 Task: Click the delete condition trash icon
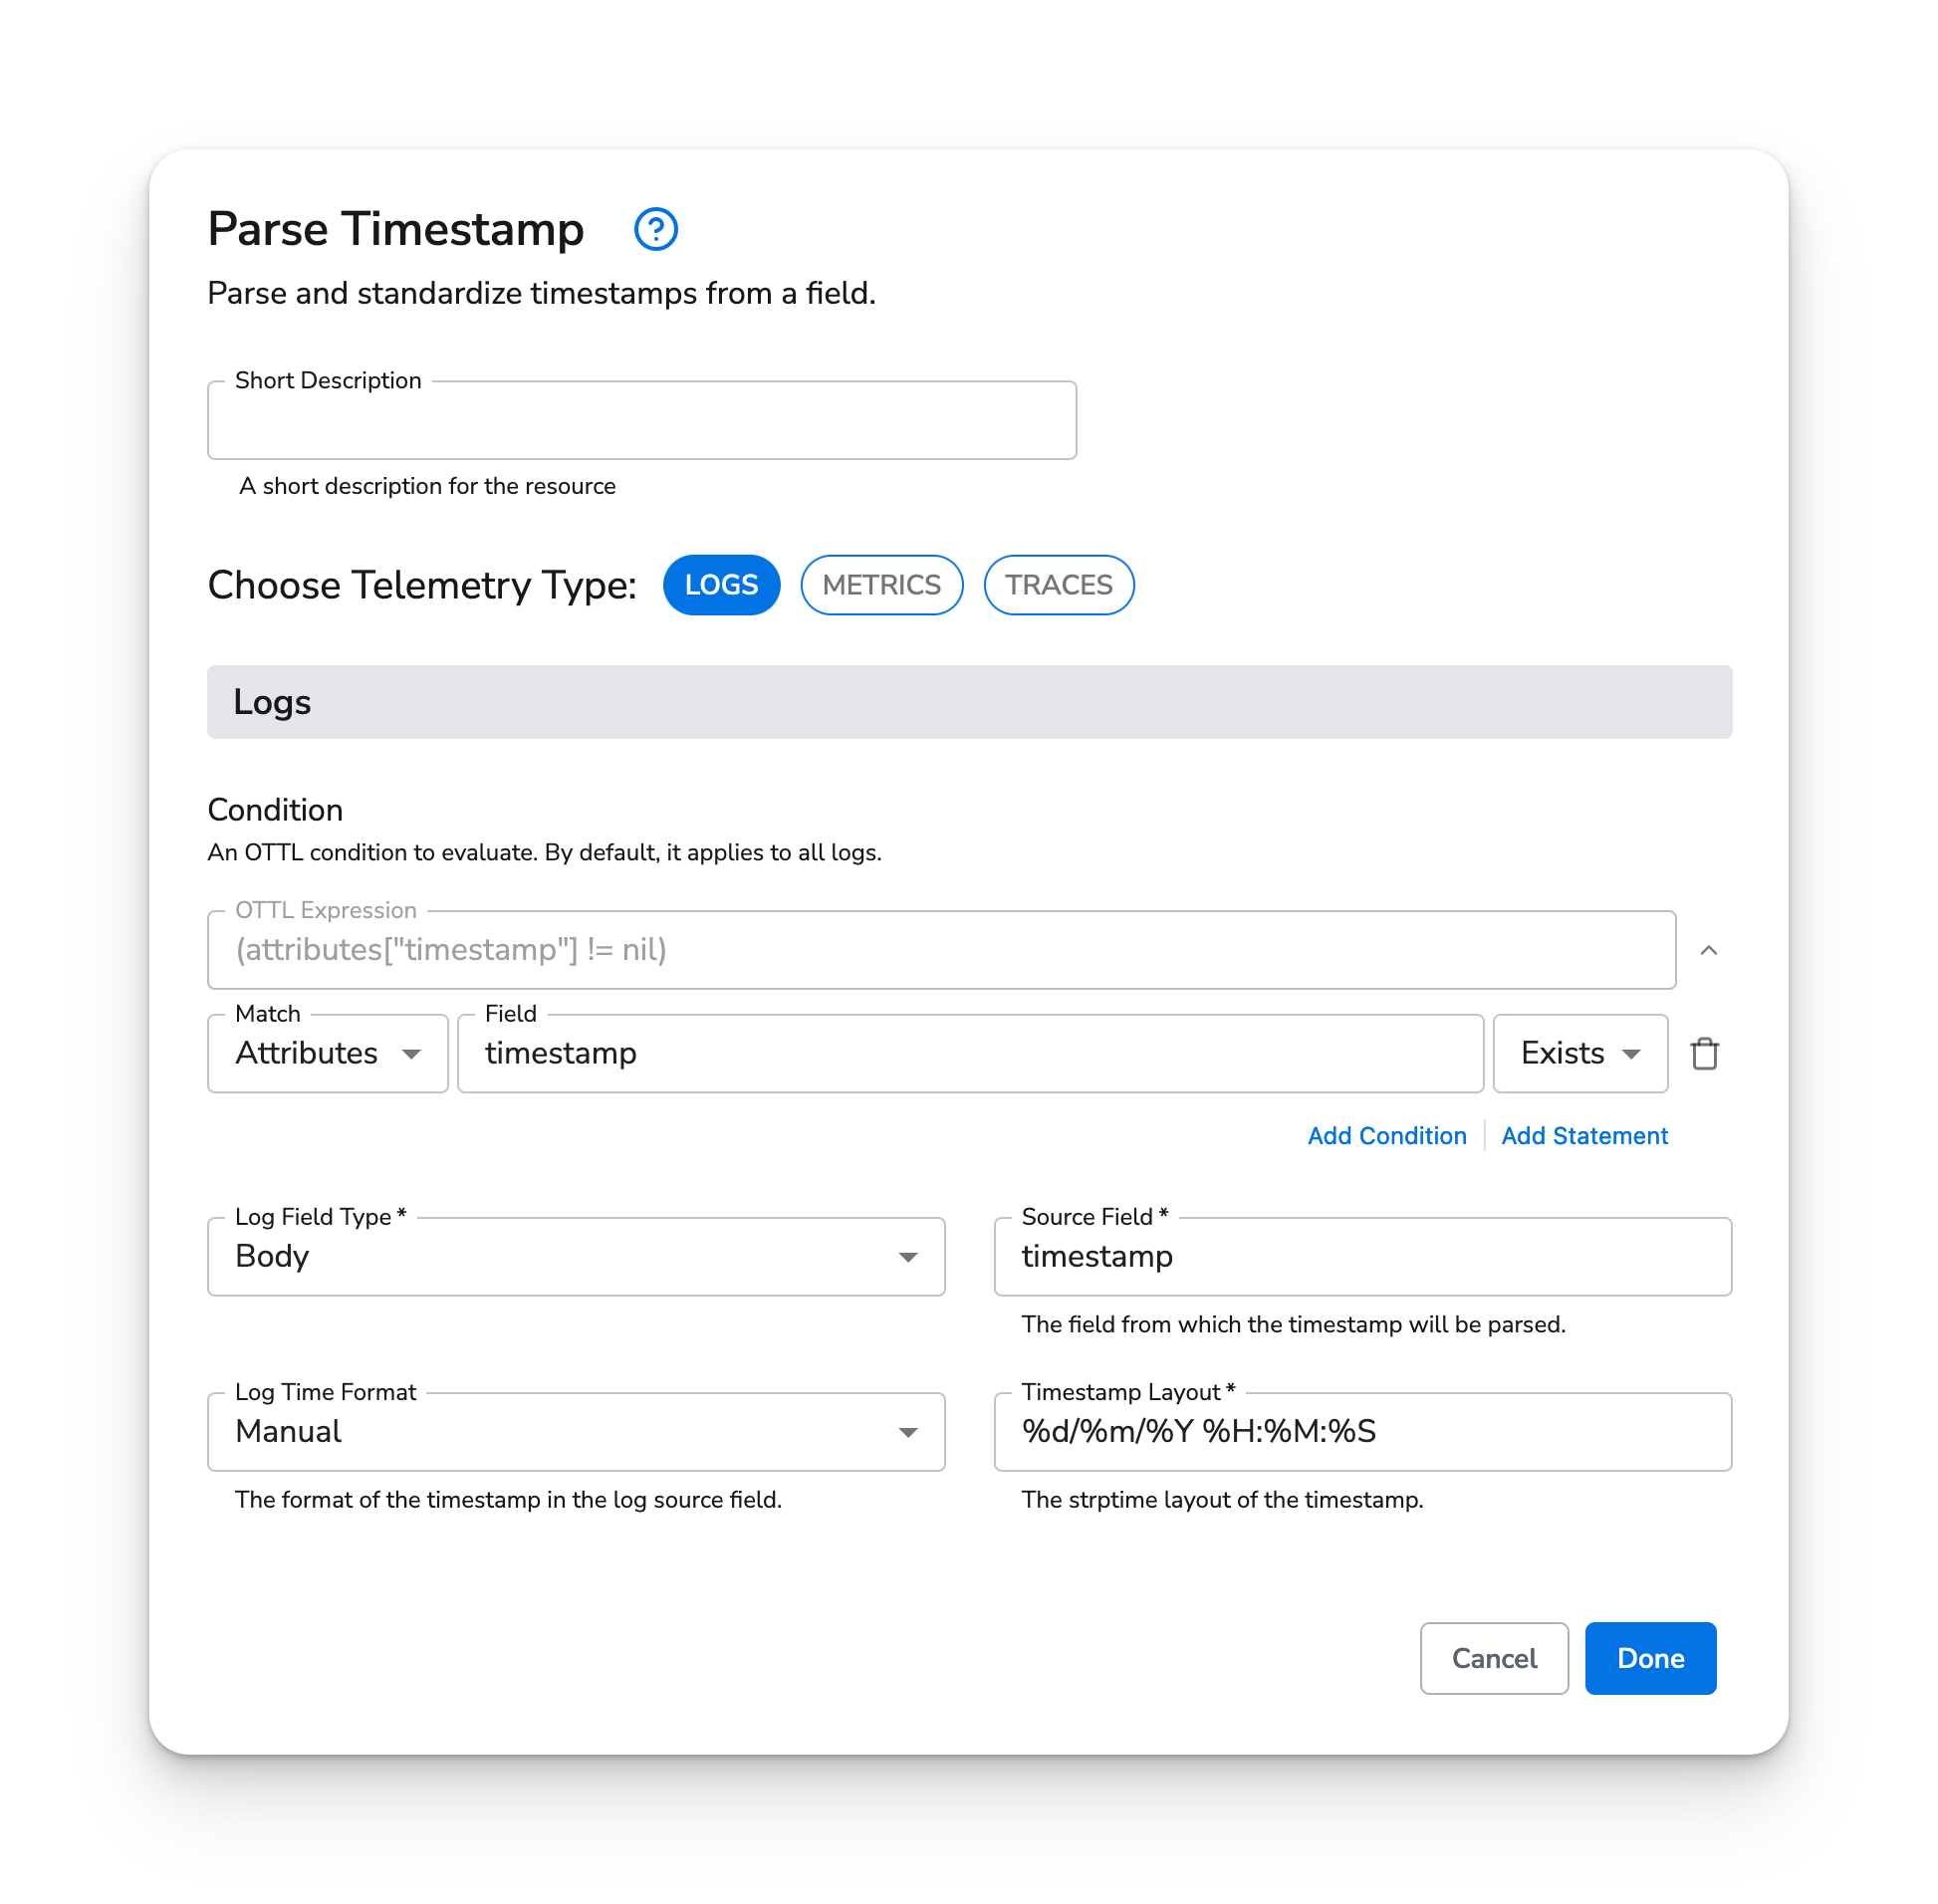[1704, 1052]
